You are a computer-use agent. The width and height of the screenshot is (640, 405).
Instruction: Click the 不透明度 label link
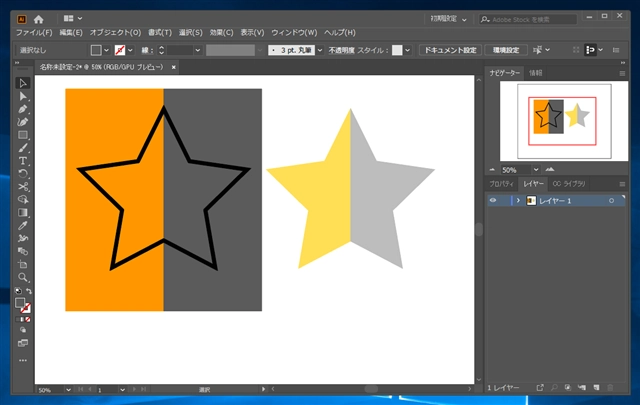click(x=342, y=50)
